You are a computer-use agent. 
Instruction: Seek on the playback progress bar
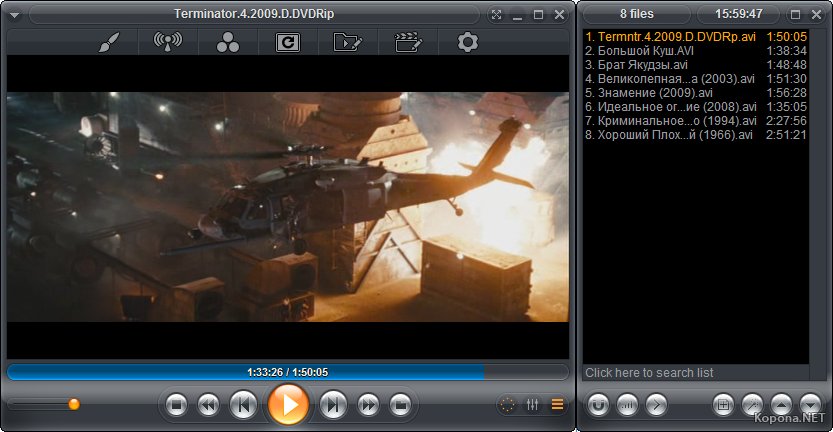(288, 372)
